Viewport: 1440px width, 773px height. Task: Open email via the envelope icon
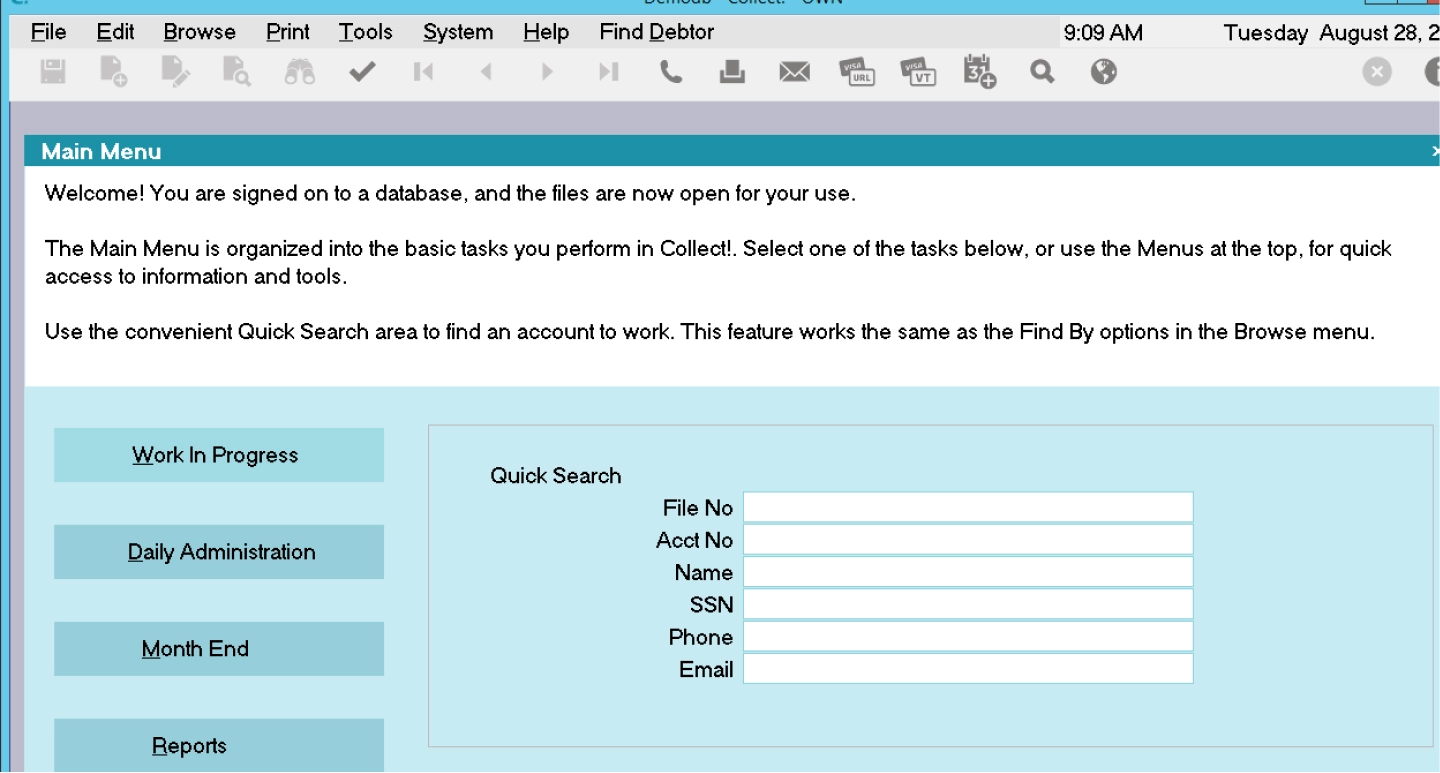(x=794, y=71)
